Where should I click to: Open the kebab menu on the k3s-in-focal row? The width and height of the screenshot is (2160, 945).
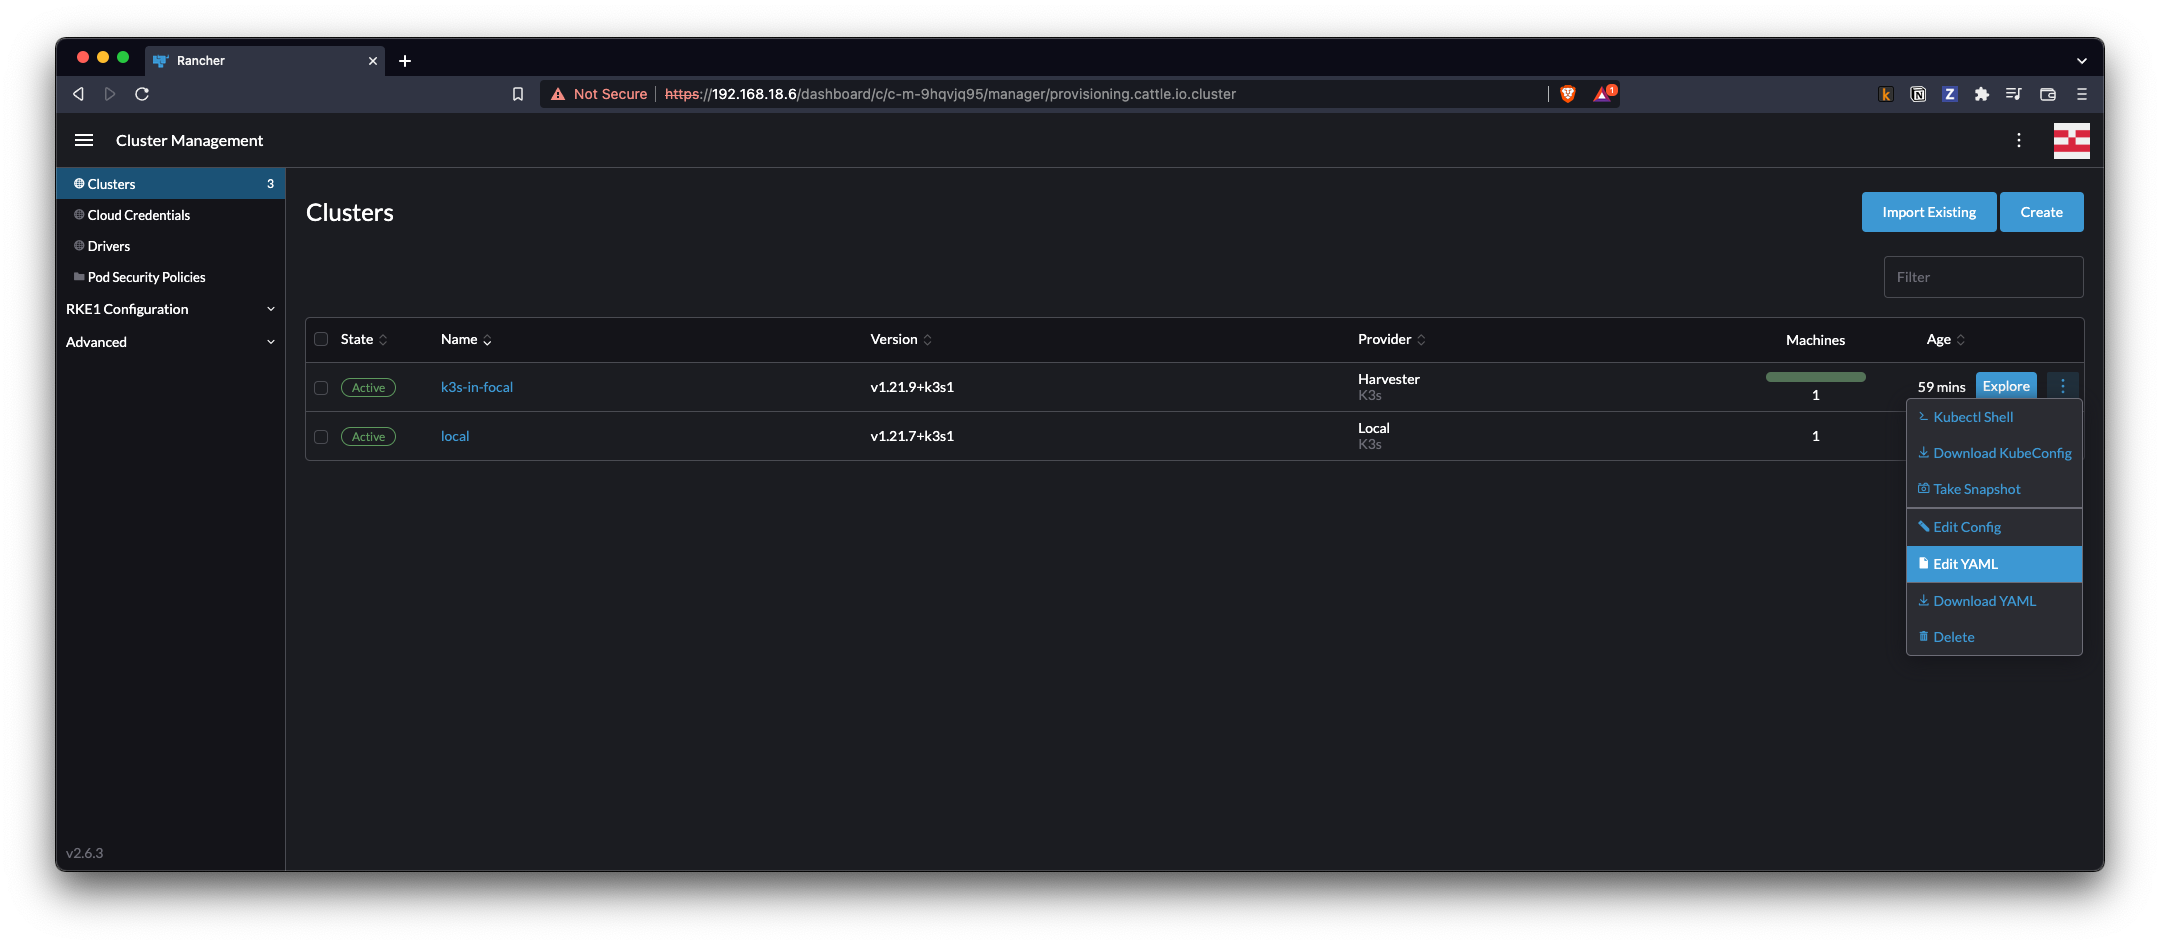[x=2062, y=385]
